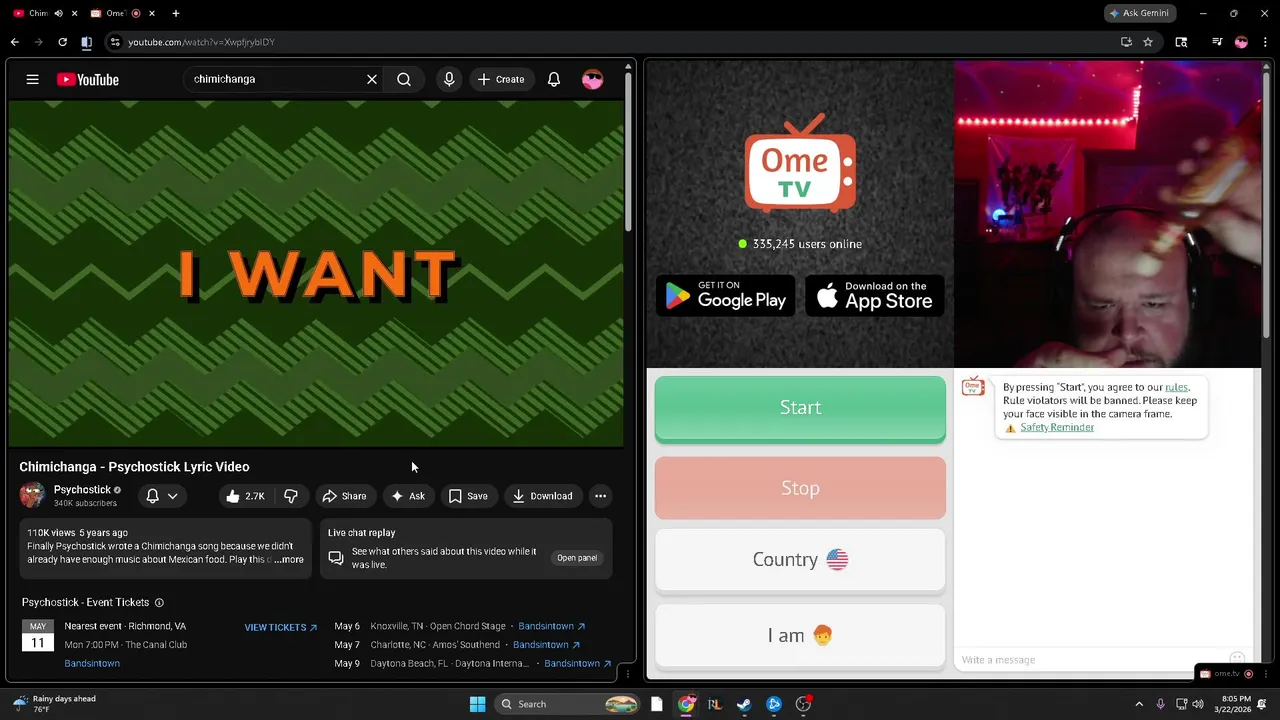This screenshot has width=1280, height=720.
Task: Open the YouTube guide hamburger menu
Action: (32, 79)
